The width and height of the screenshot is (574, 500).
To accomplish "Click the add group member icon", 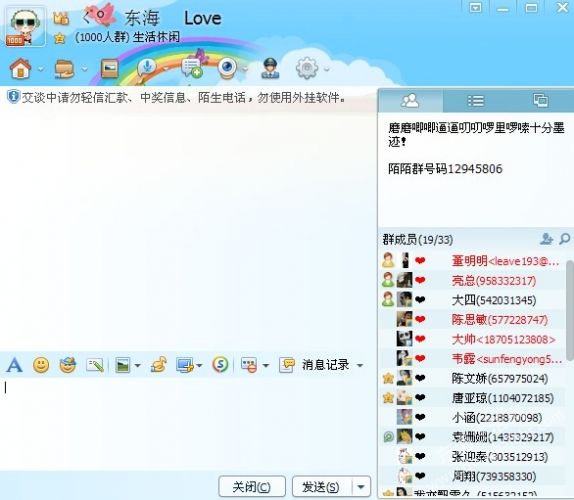I will (546, 239).
